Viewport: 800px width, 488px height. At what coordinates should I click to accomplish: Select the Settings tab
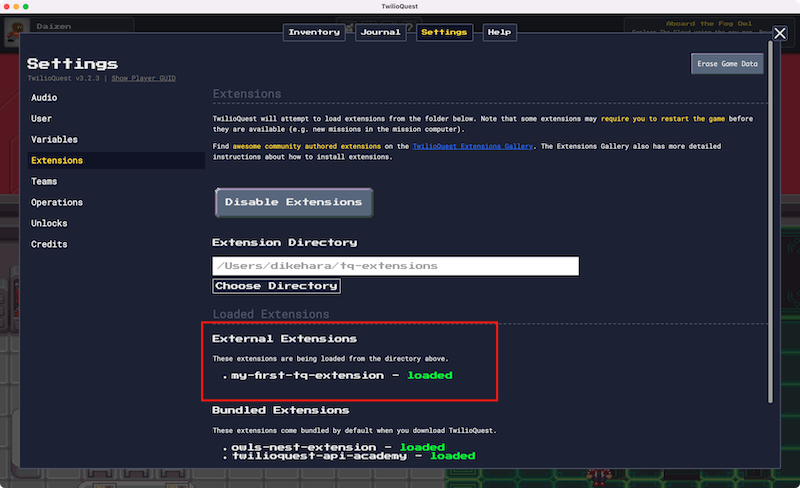(444, 32)
